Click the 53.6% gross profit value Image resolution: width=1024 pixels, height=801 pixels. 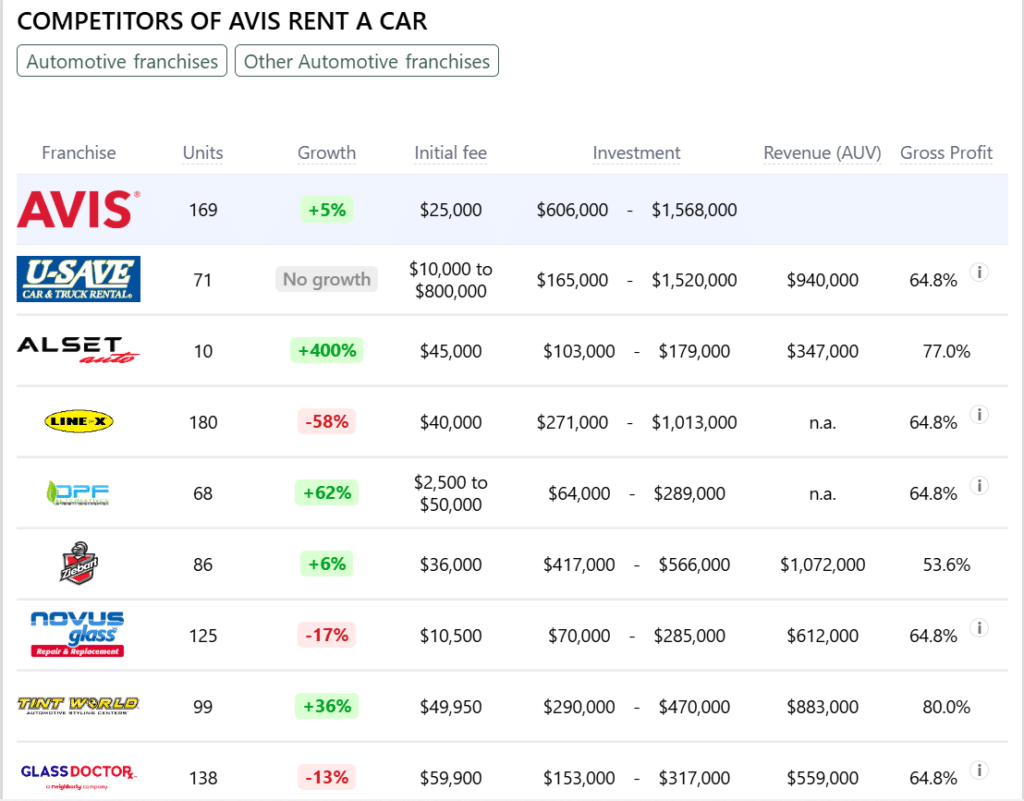(946, 565)
